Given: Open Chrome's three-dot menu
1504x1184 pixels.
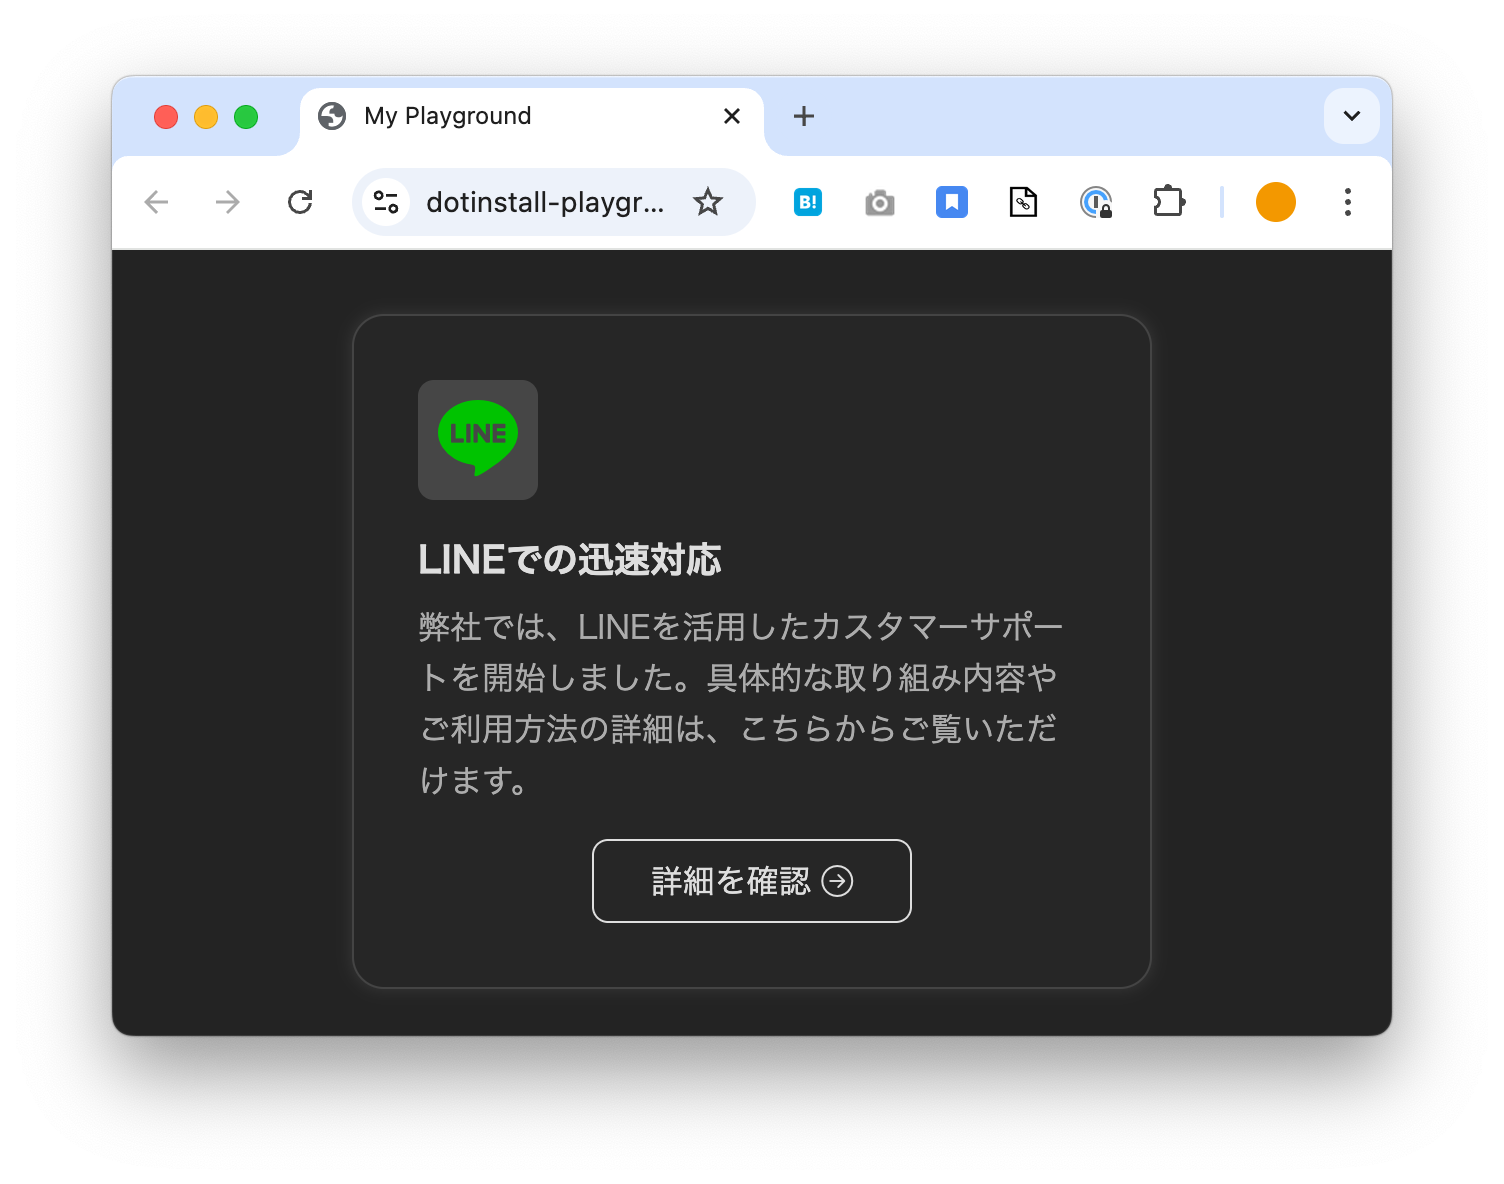Looking at the screenshot, I should [x=1347, y=202].
